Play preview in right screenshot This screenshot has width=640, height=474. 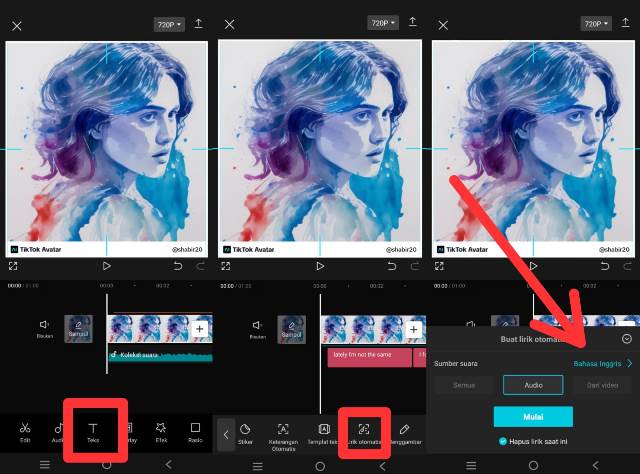tap(533, 266)
